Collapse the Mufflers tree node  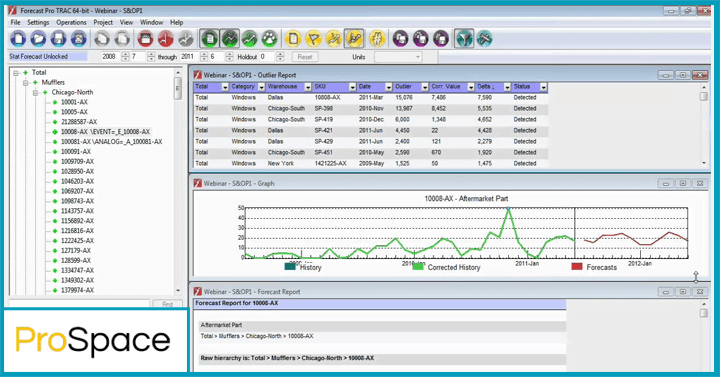[x=26, y=83]
